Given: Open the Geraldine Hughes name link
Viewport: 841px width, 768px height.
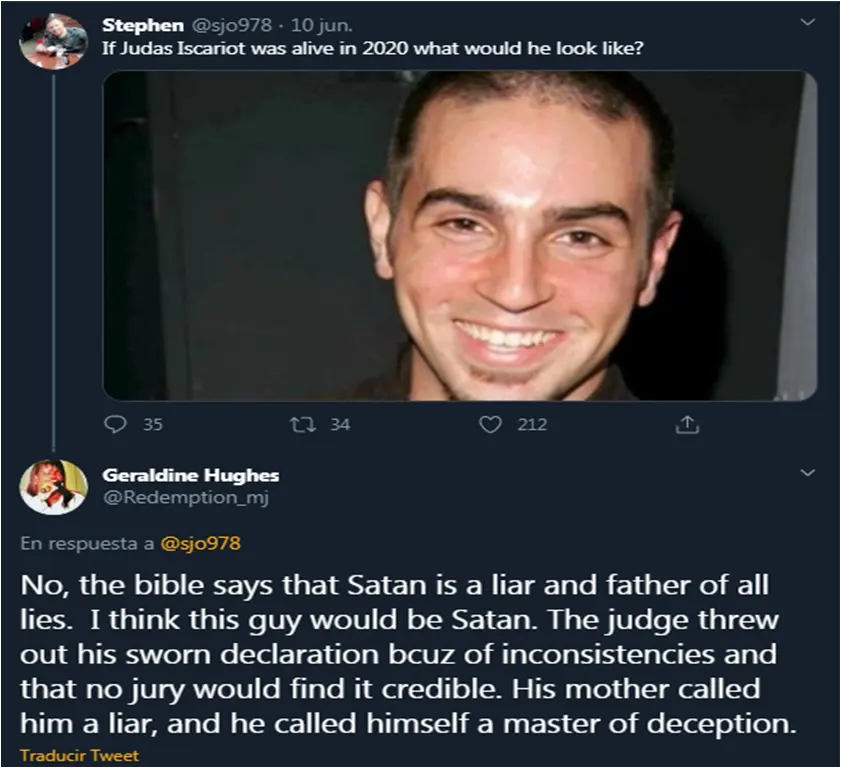Looking at the screenshot, I should click(x=190, y=475).
